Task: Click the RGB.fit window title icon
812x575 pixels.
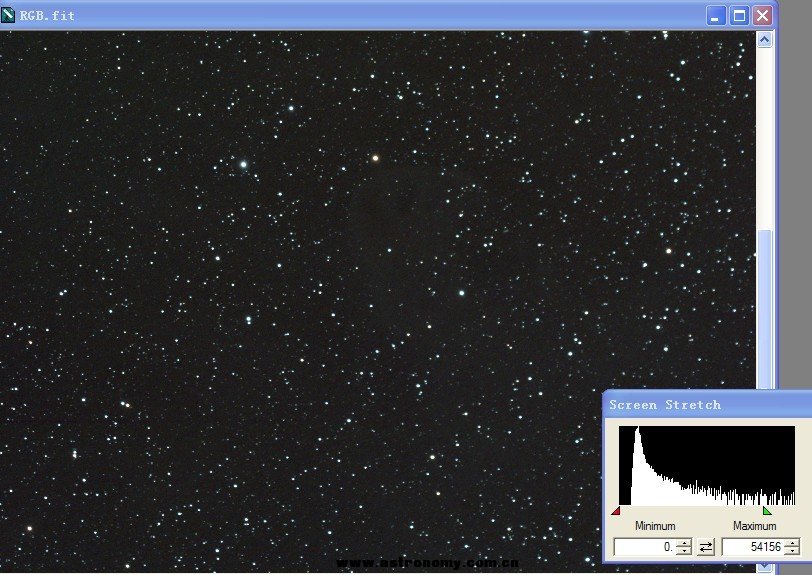Action: click(x=7, y=15)
